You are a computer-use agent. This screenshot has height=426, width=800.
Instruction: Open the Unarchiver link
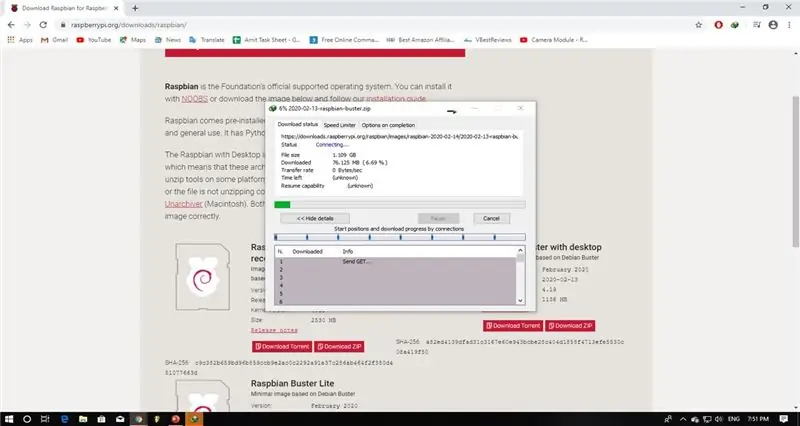coord(184,204)
